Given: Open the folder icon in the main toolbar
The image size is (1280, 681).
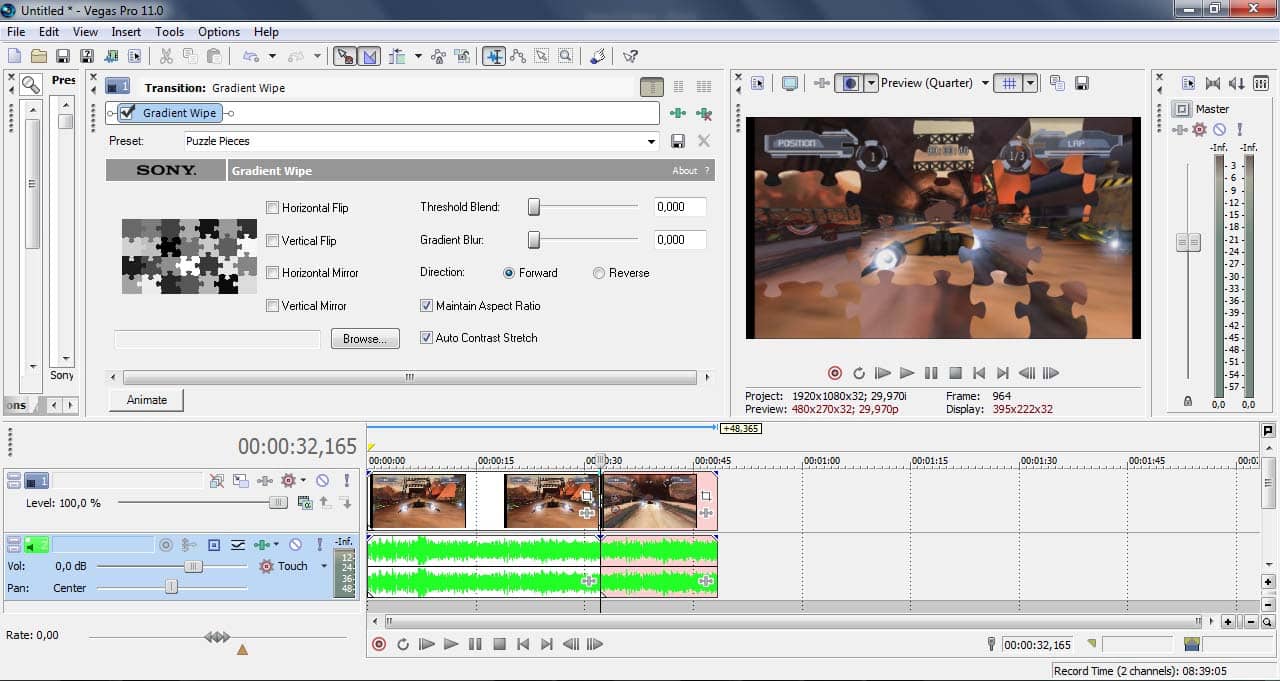Looking at the screenshot, I should pos(39,56).
